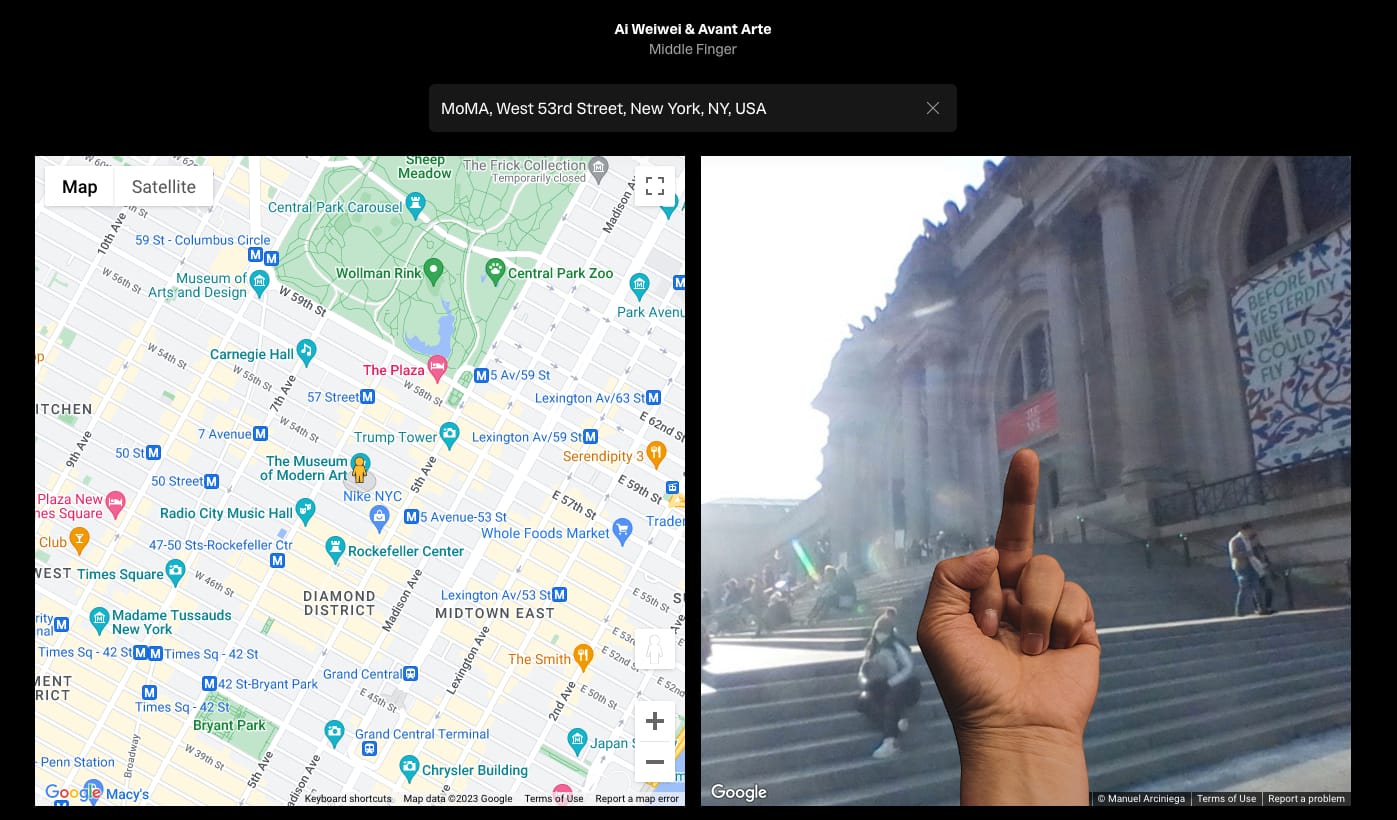Click Report a problem on street view
1397x820 pixels.
point(1306,799)
